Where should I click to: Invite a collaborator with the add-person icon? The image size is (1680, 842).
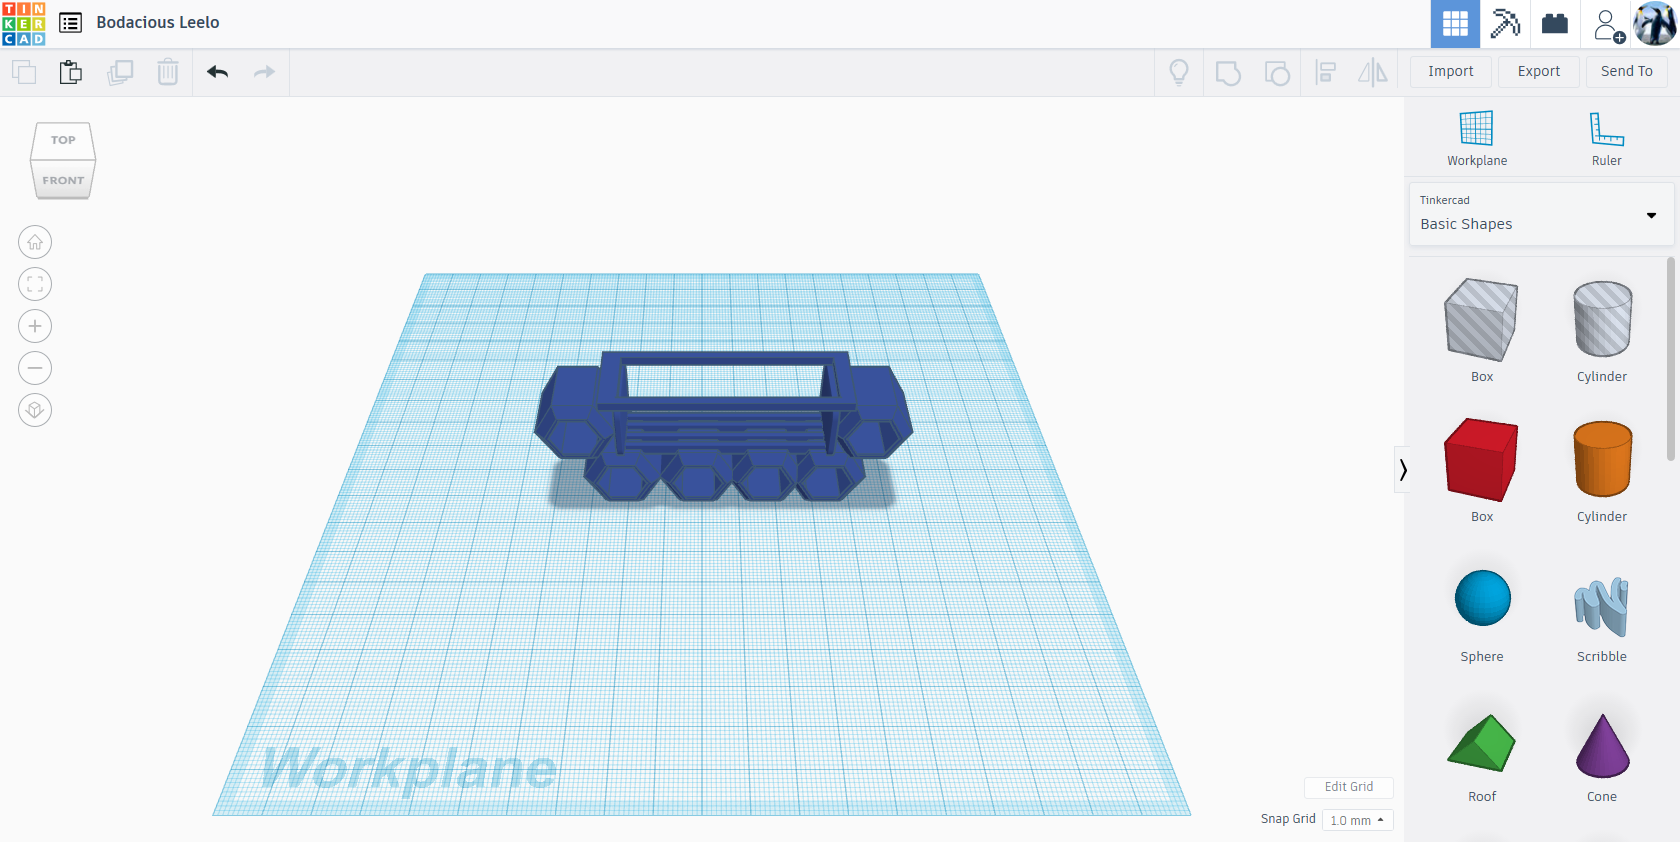[x=1608, y=24]
